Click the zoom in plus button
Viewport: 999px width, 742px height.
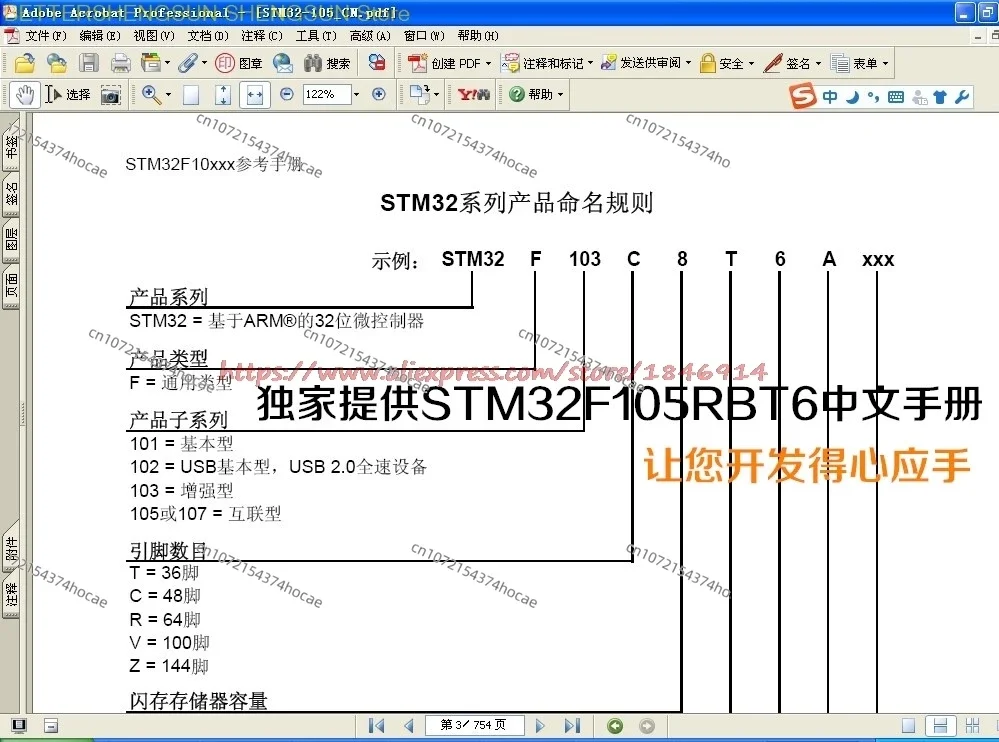click(x=379, y=94)
